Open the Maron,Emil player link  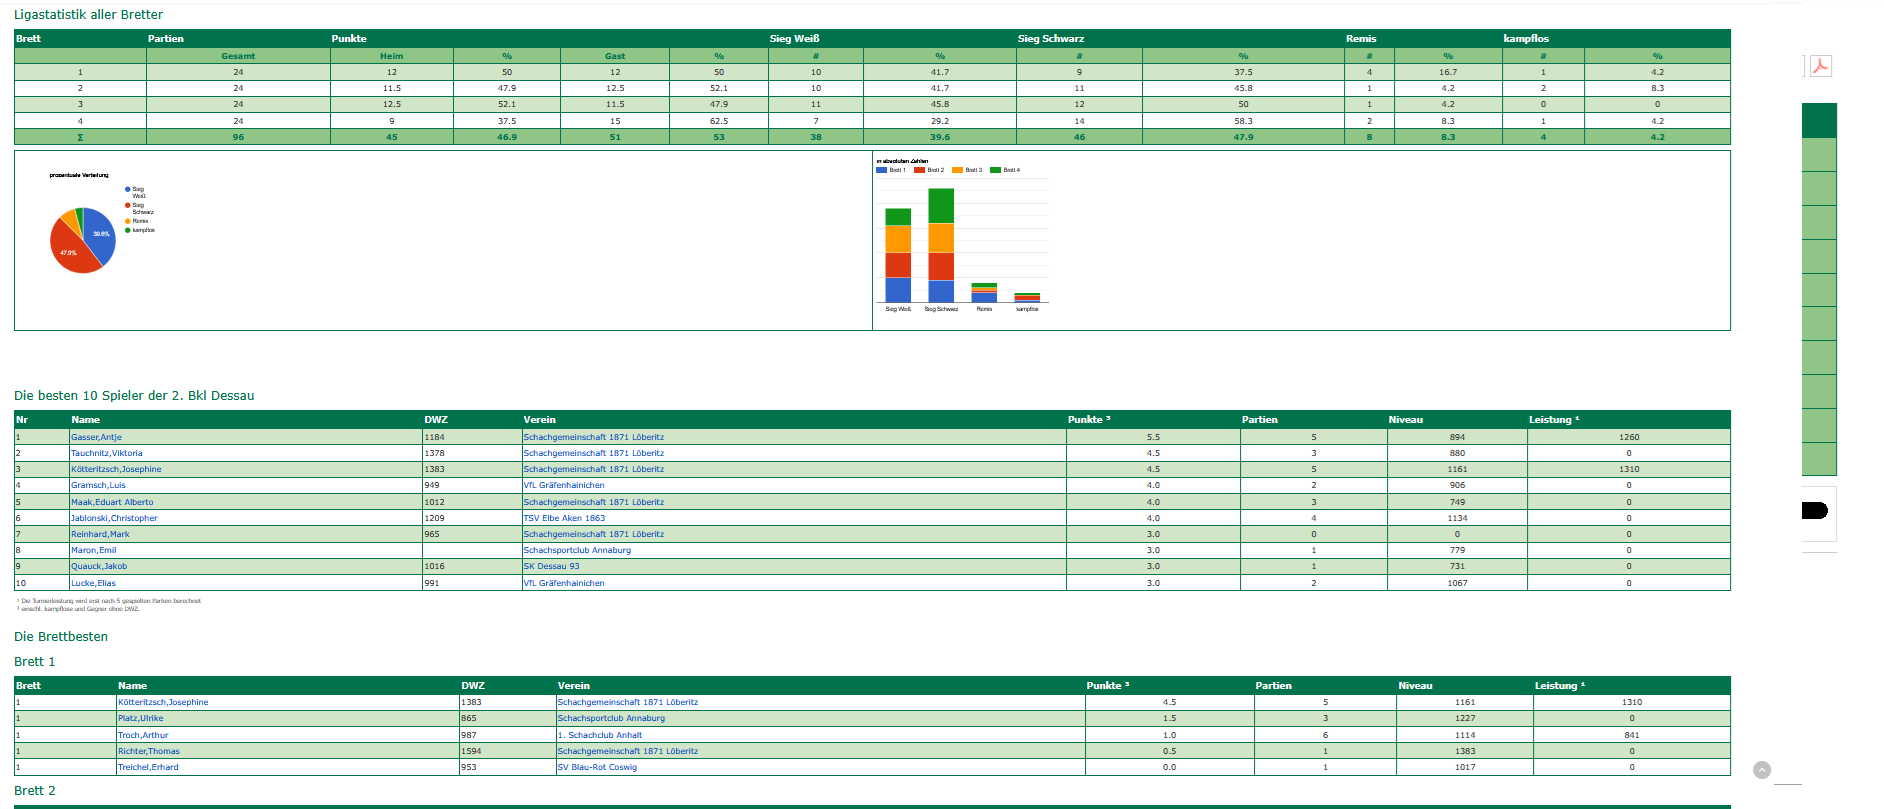click(x=93, y=550)
